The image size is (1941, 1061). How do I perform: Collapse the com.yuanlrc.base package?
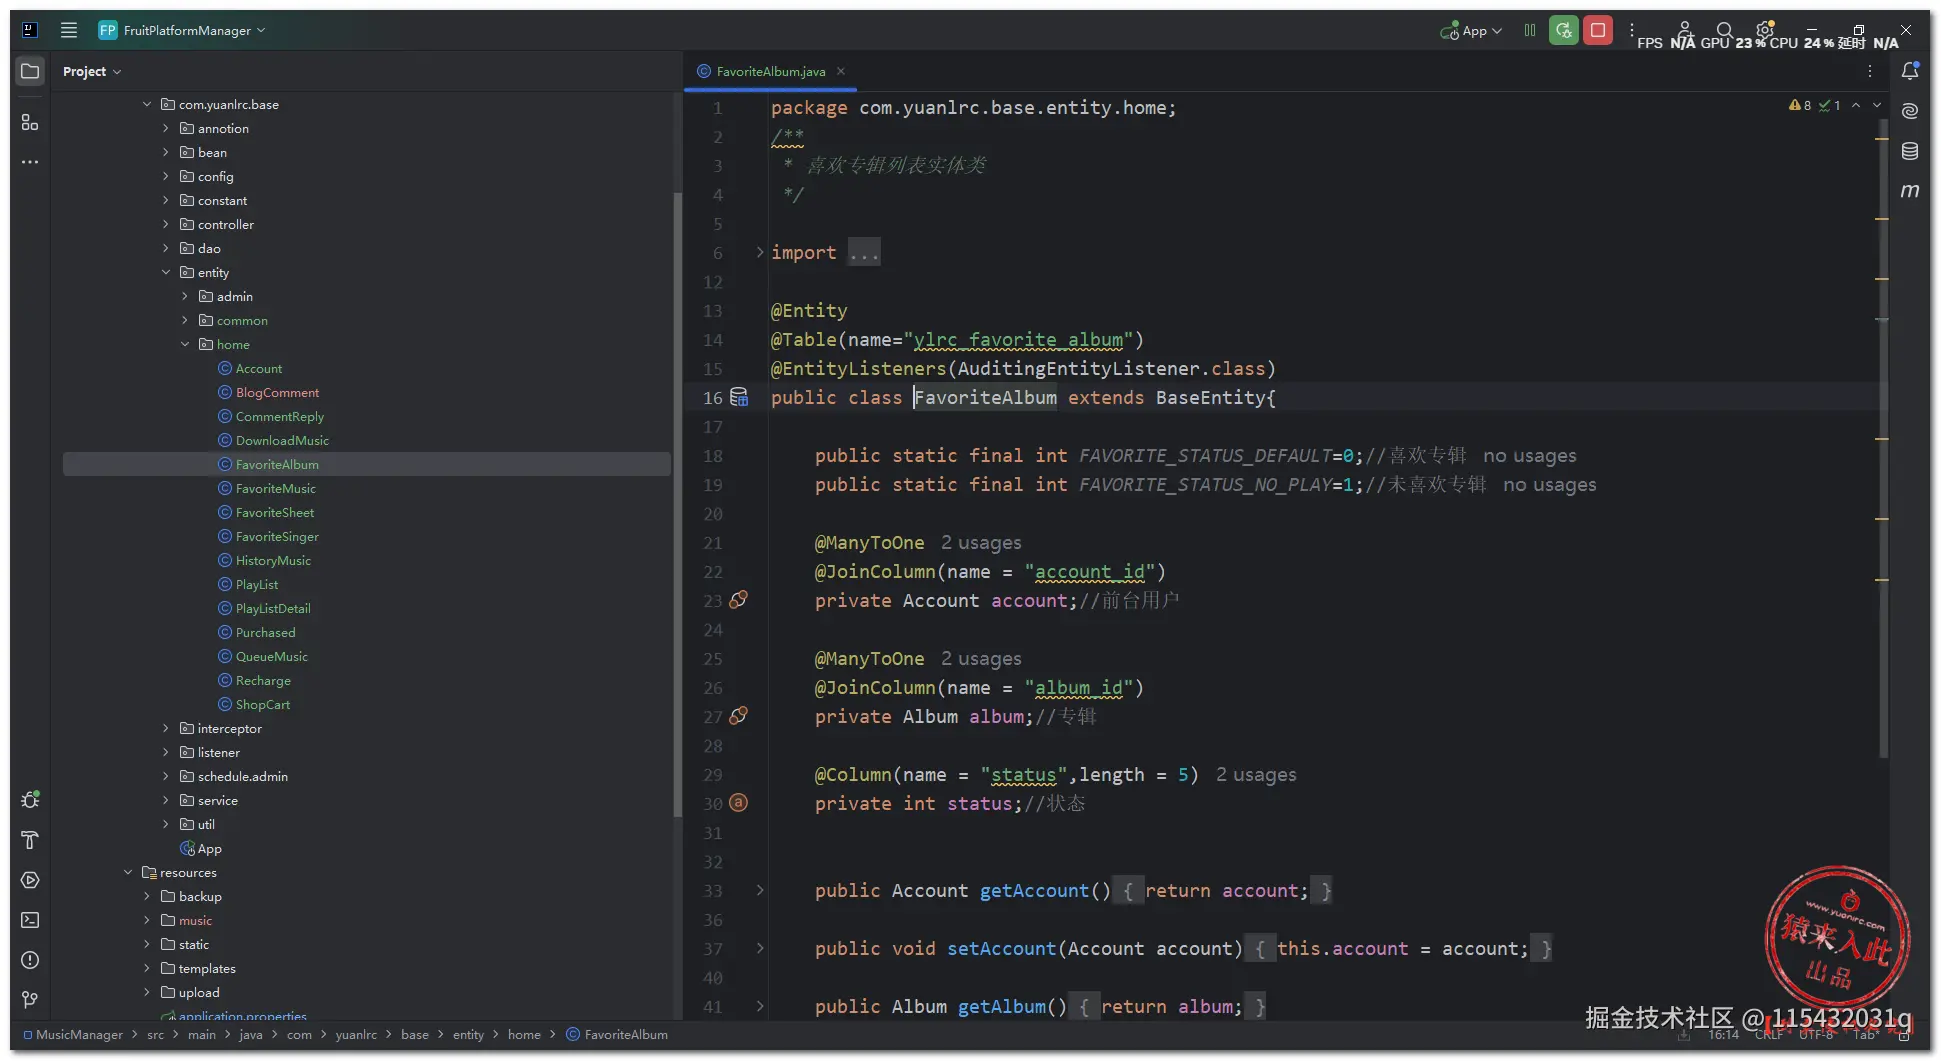(x=147, y=104)
